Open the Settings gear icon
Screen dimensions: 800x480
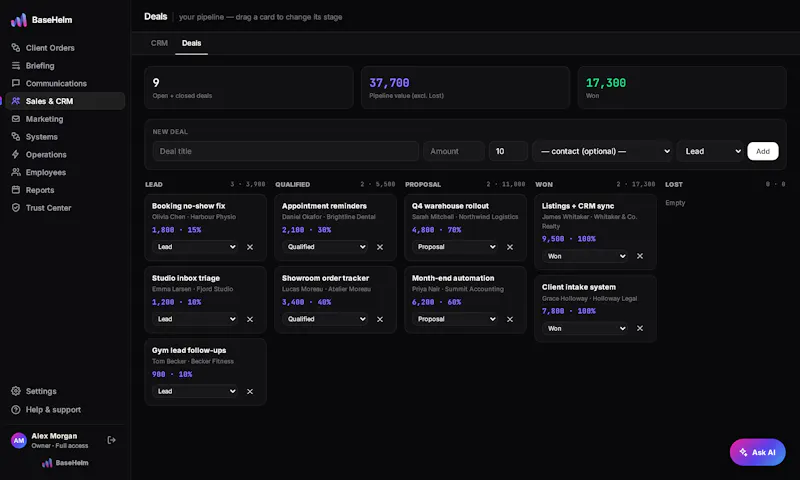(x=16, y=391)
